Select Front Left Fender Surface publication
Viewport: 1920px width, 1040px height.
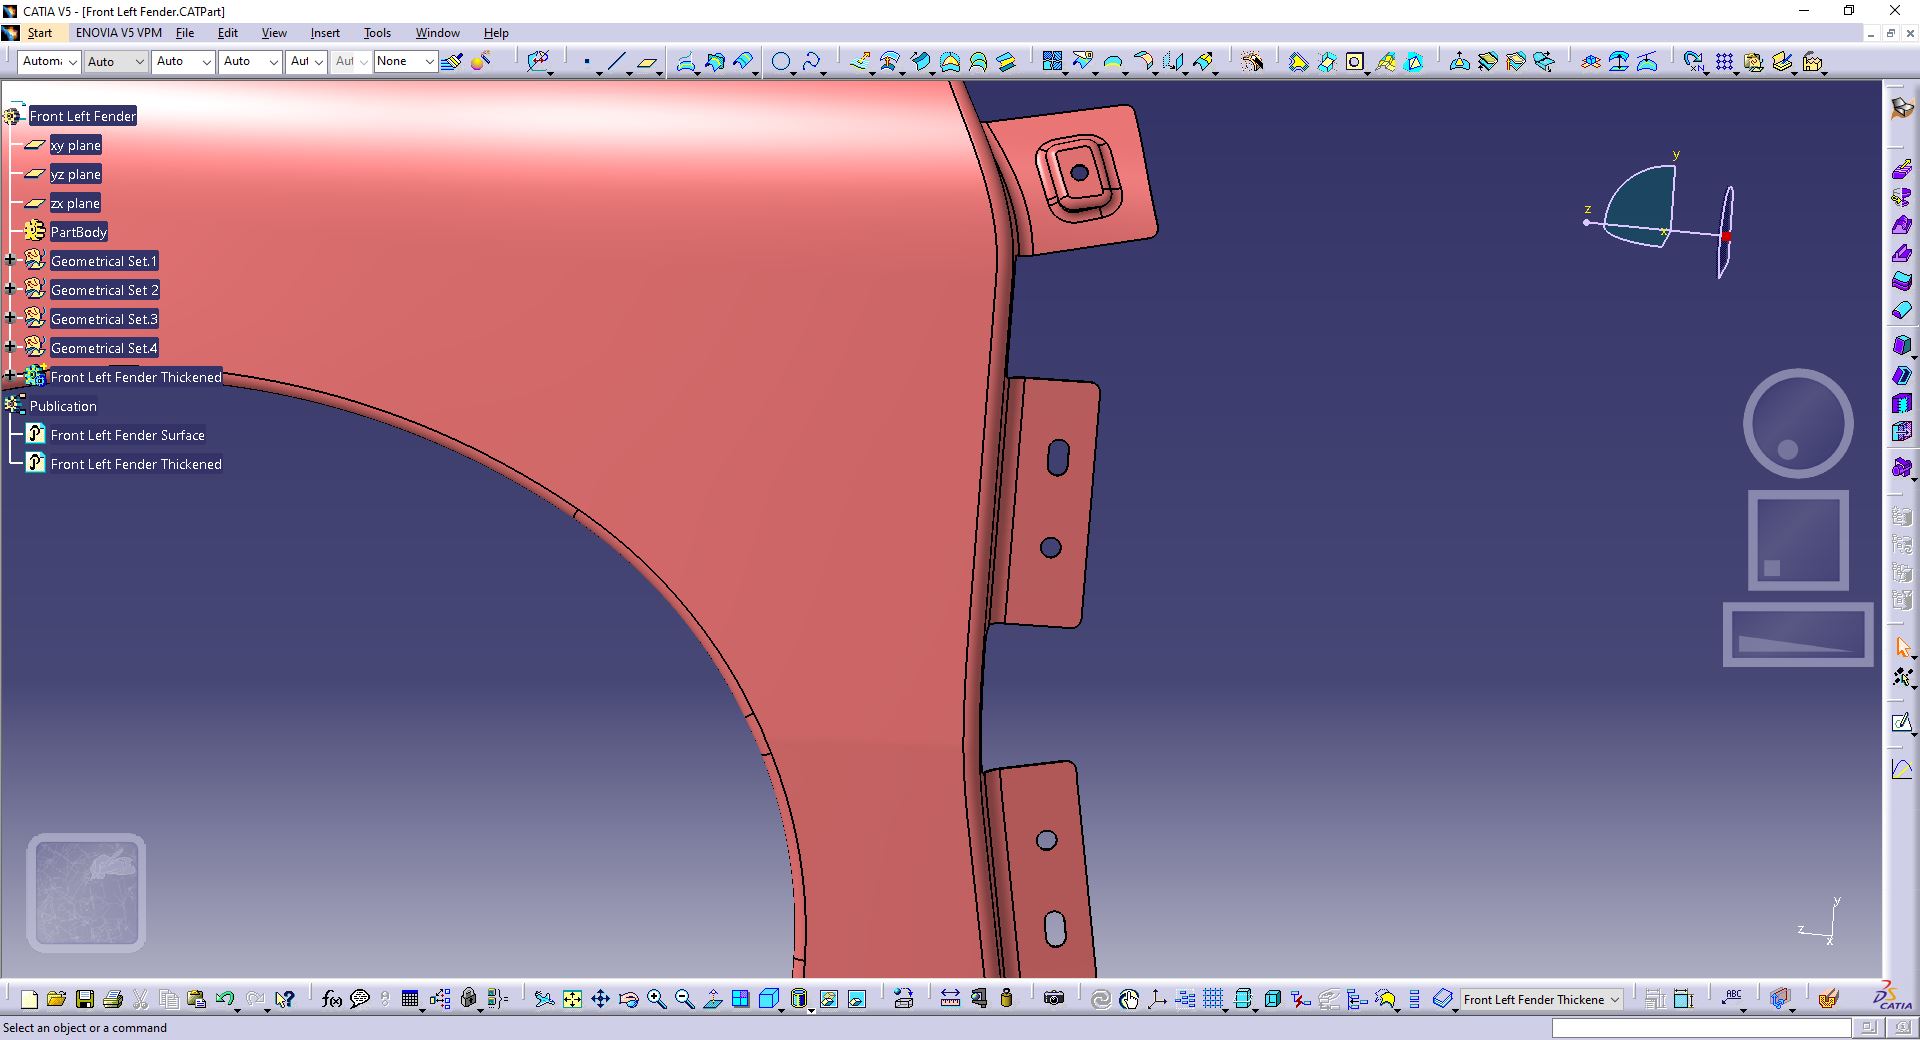pos(127,435)
